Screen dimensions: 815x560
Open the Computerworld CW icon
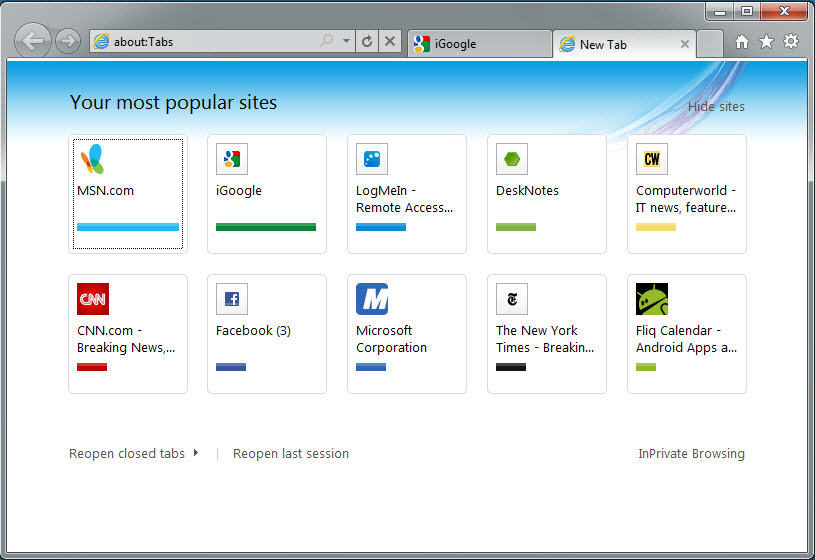pos(652,159)
